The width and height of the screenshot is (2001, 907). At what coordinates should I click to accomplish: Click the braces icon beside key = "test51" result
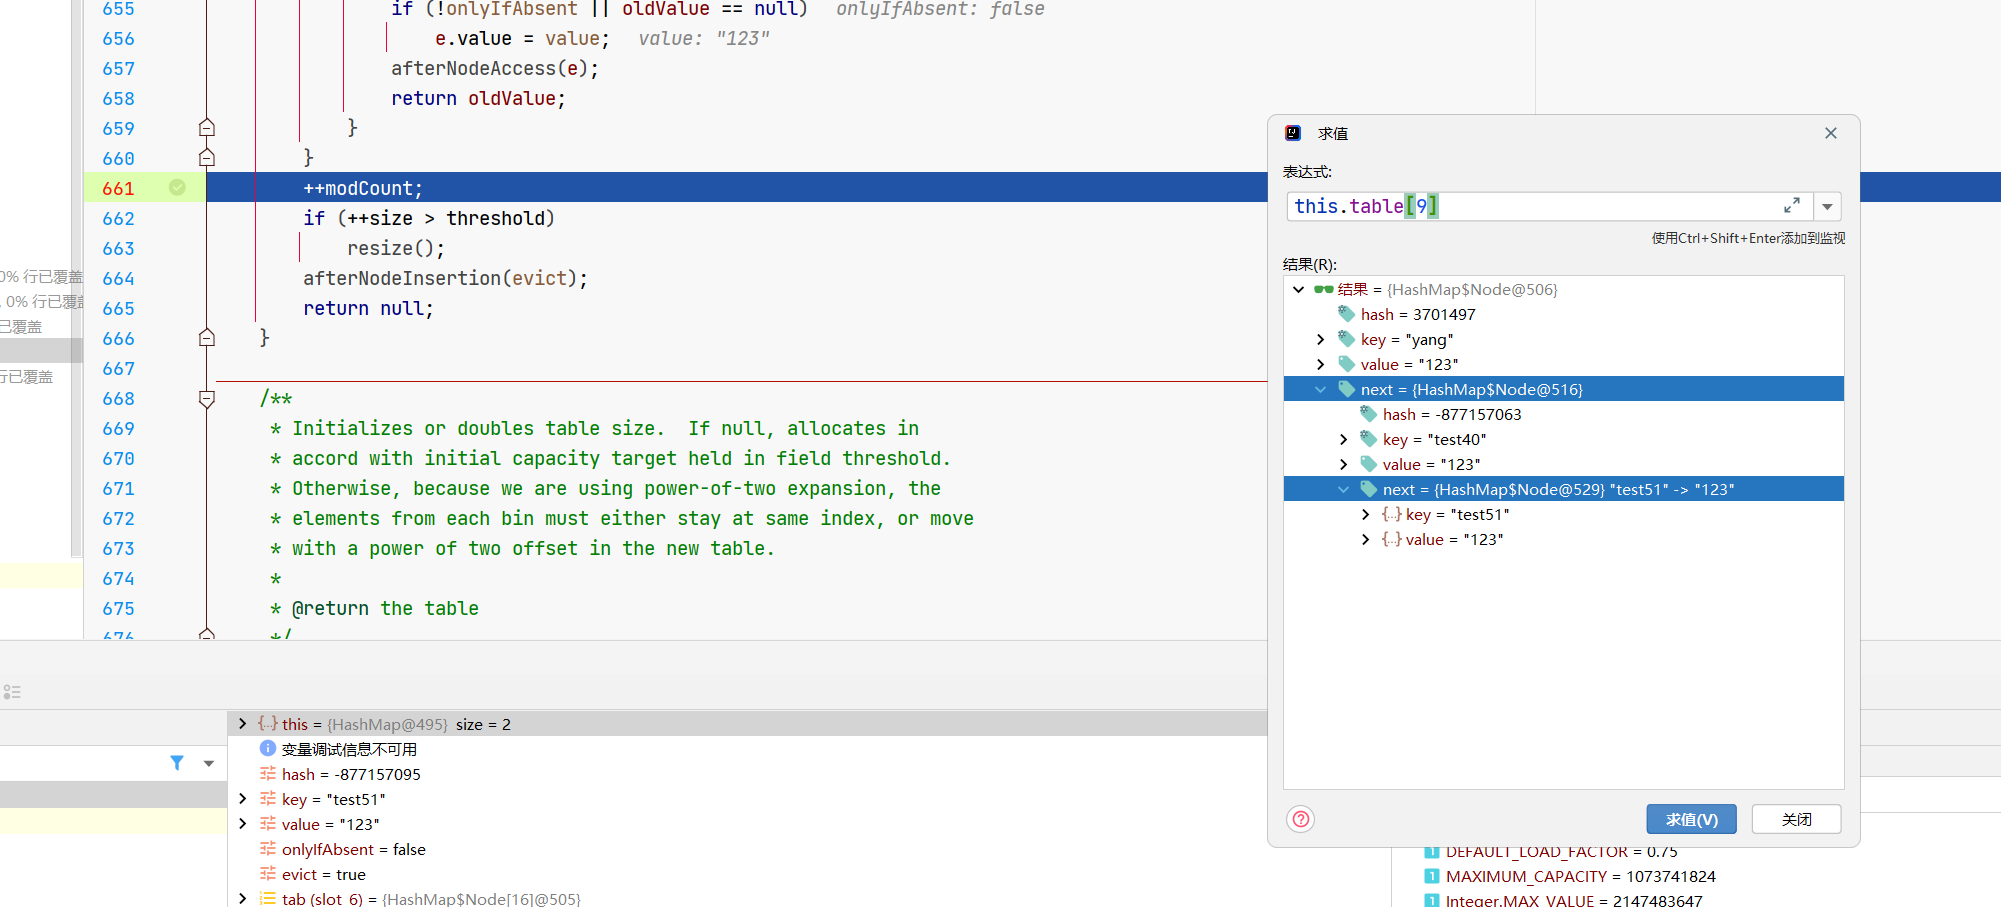[1391, 514]
